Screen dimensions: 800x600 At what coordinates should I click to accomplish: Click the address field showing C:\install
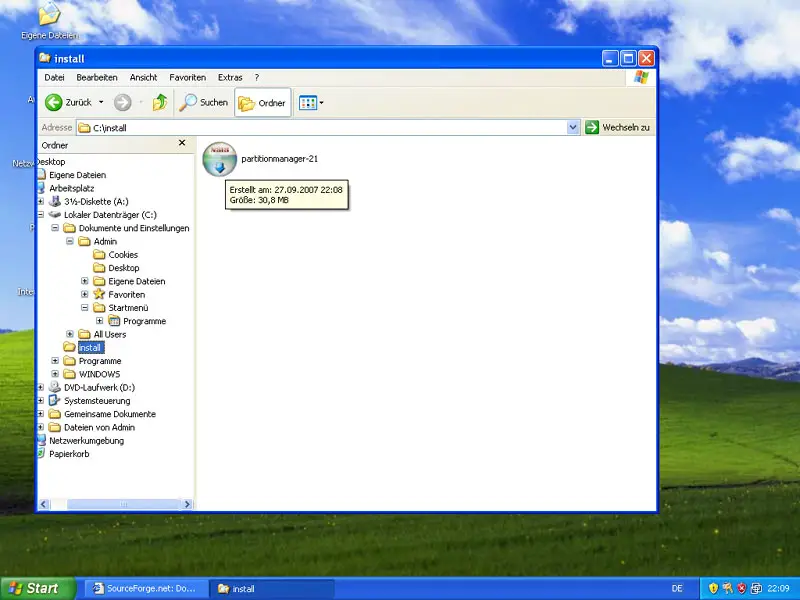322,128
